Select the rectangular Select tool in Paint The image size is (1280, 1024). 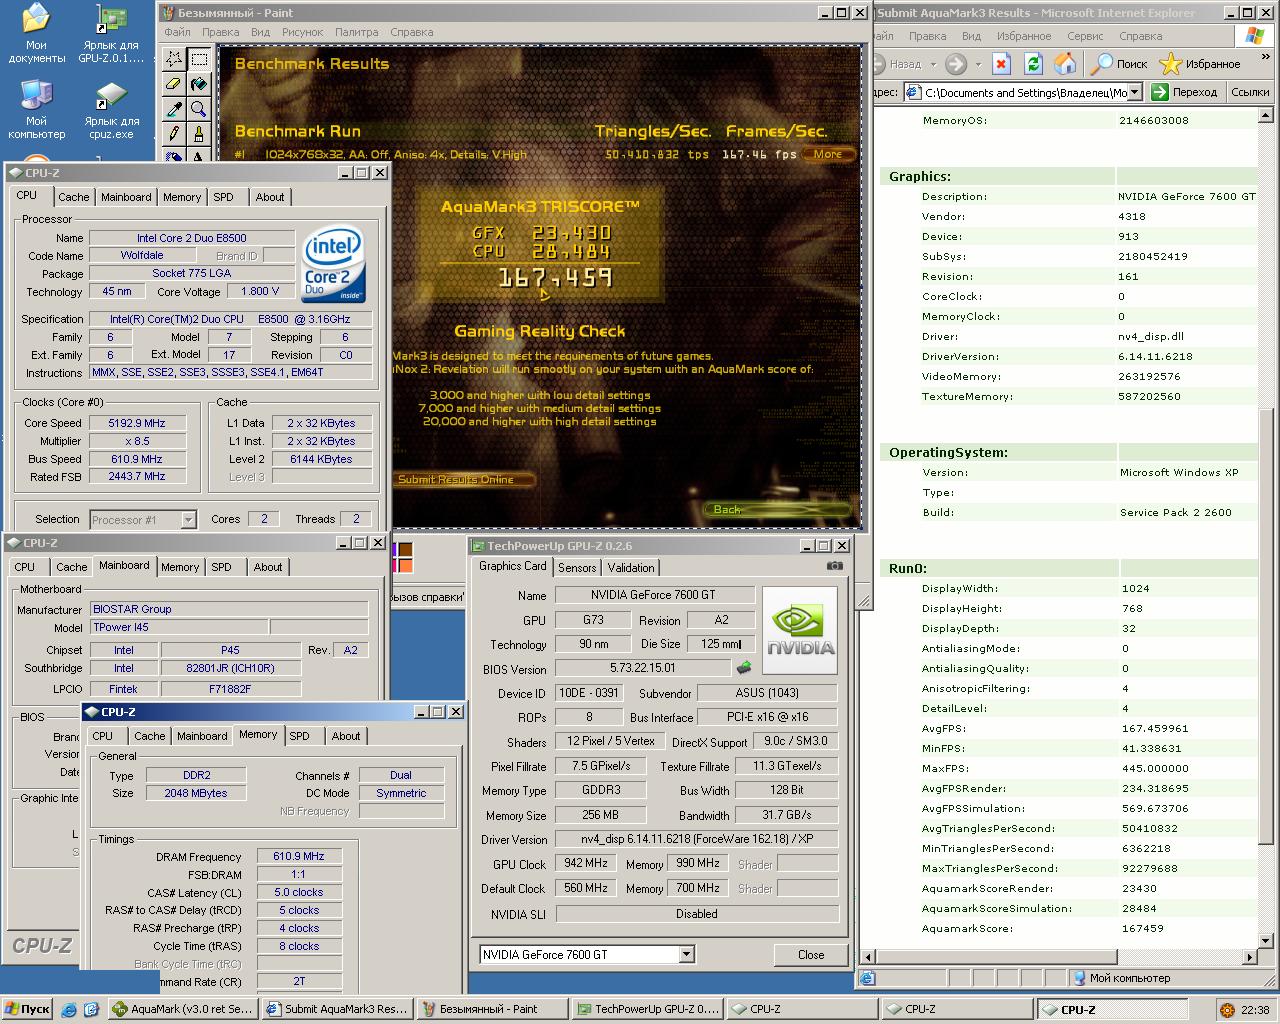(199, 59)
